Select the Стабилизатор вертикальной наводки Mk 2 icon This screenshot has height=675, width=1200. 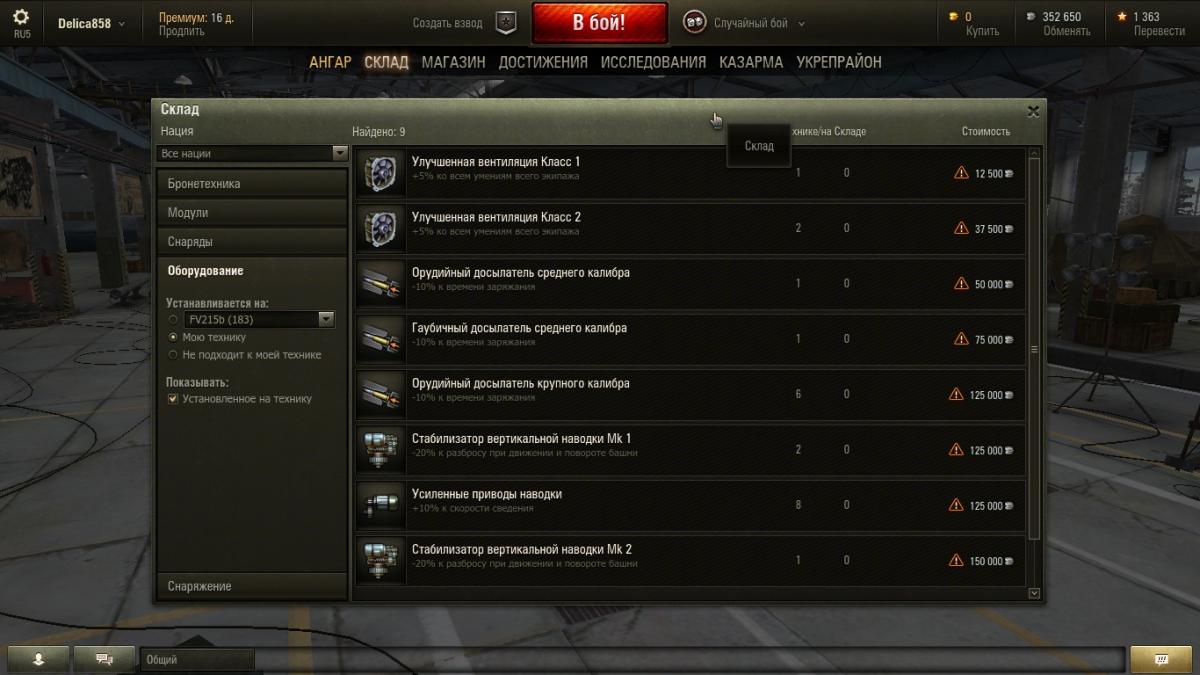(x=380, y=561)
